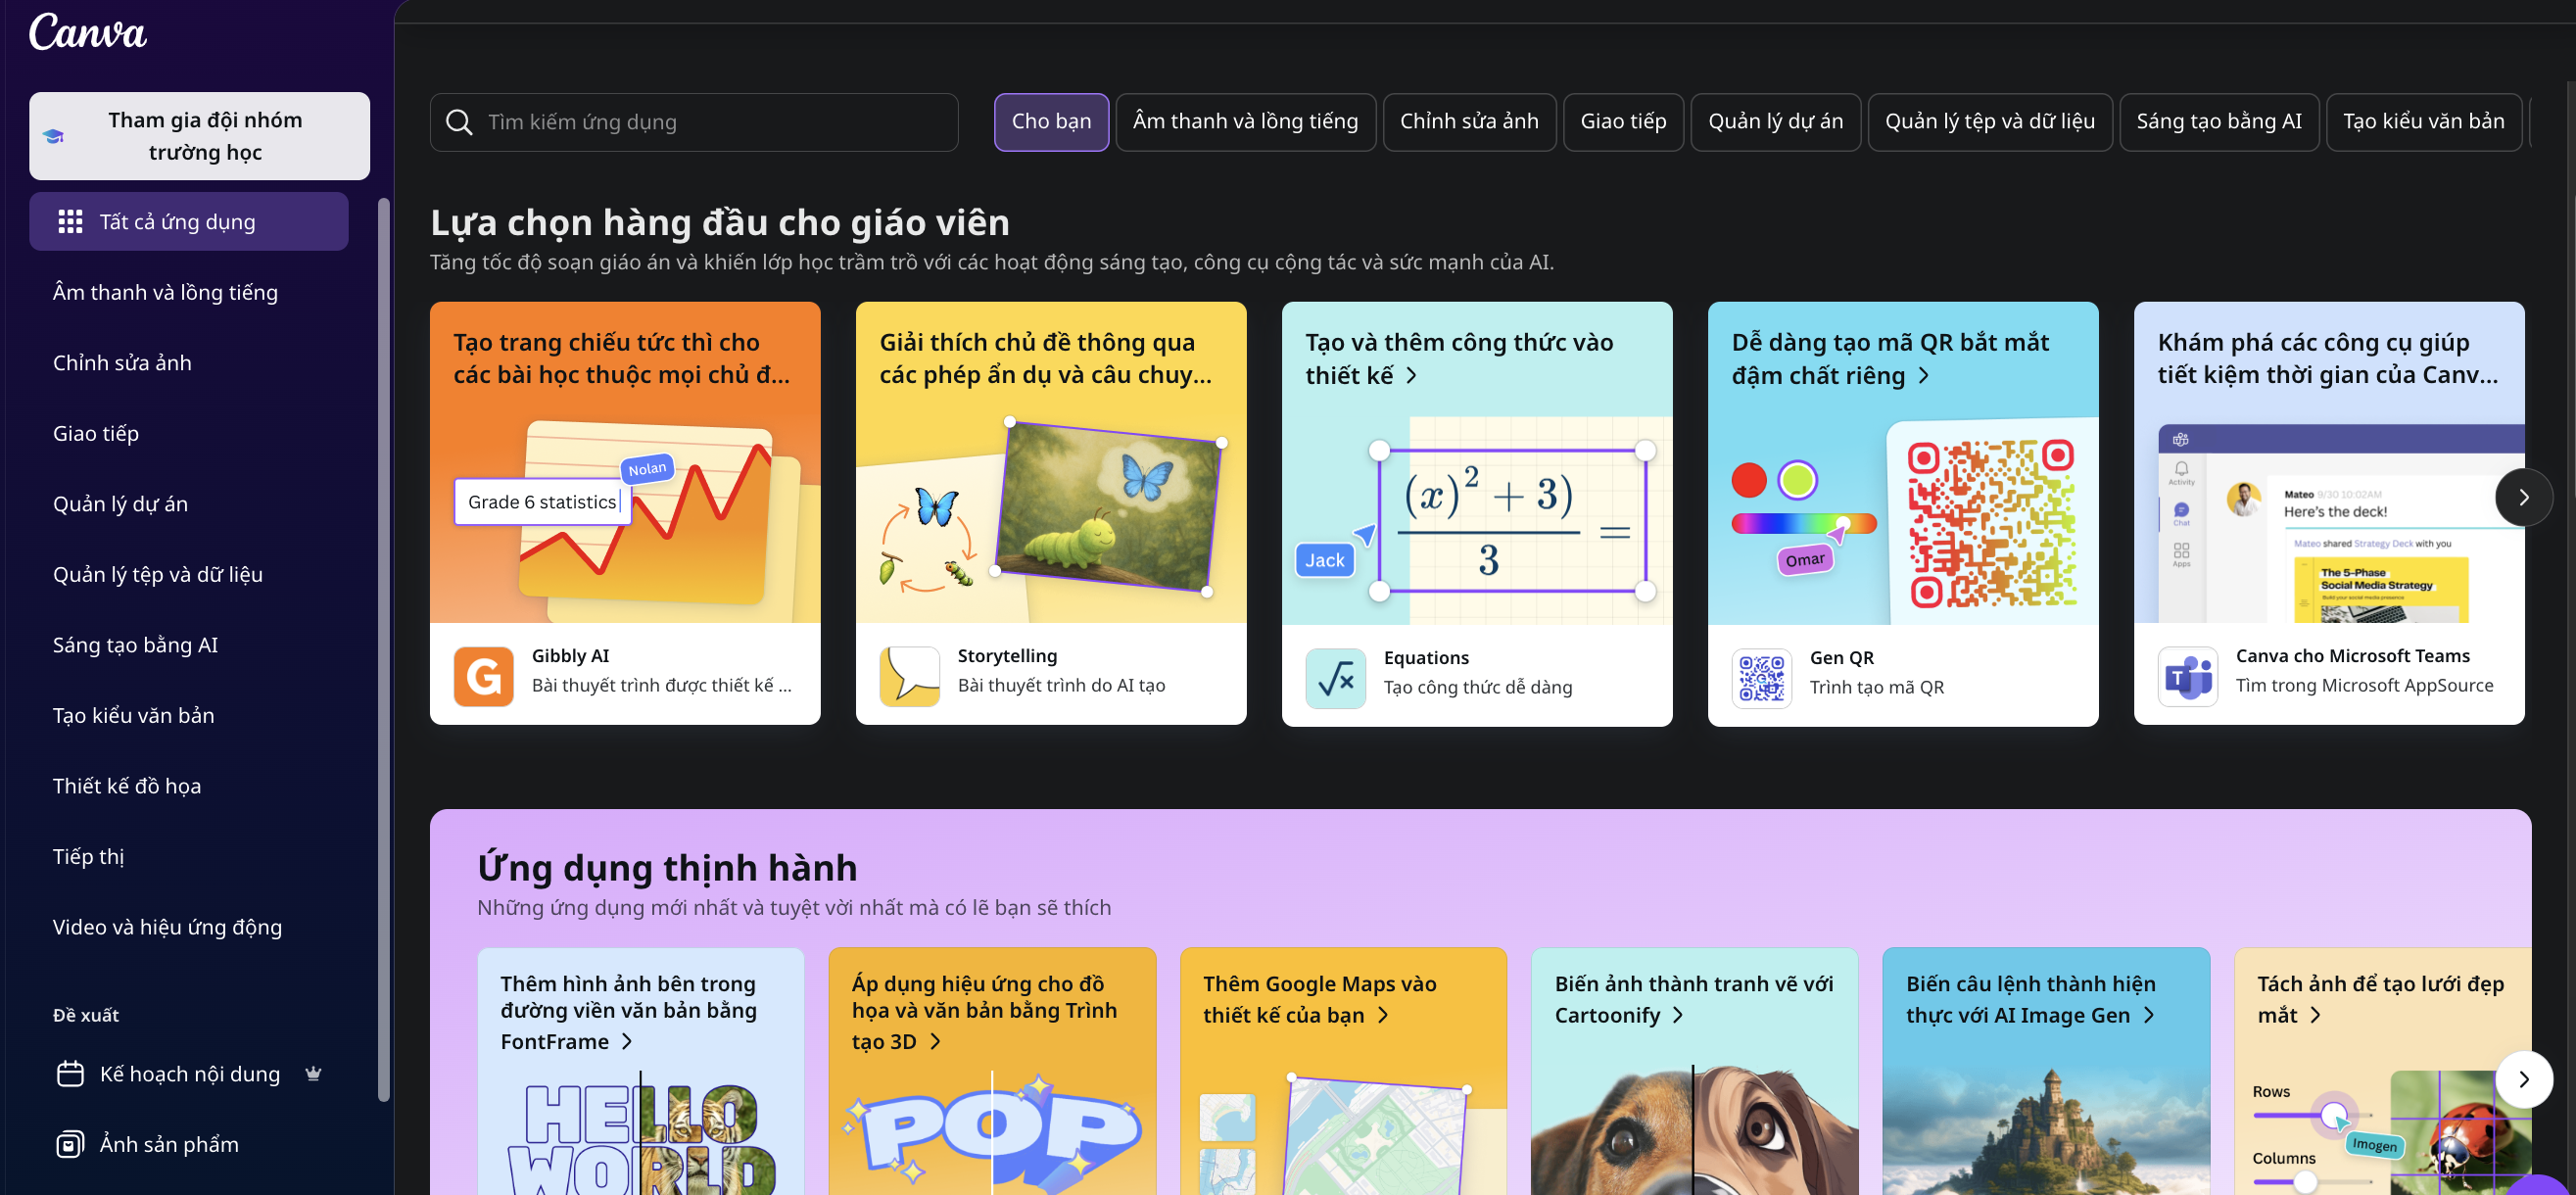Show next trending apps with arrow
Screen dimensions: 2576x1195
pos(2523,1078)
